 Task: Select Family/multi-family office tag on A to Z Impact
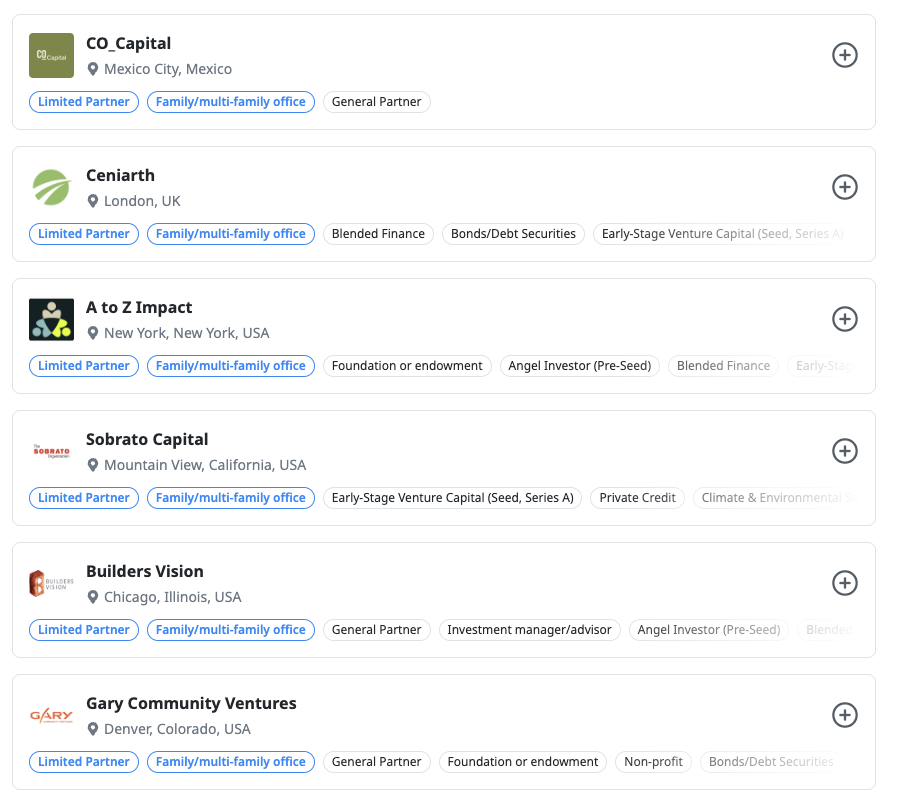pos(231,366)
